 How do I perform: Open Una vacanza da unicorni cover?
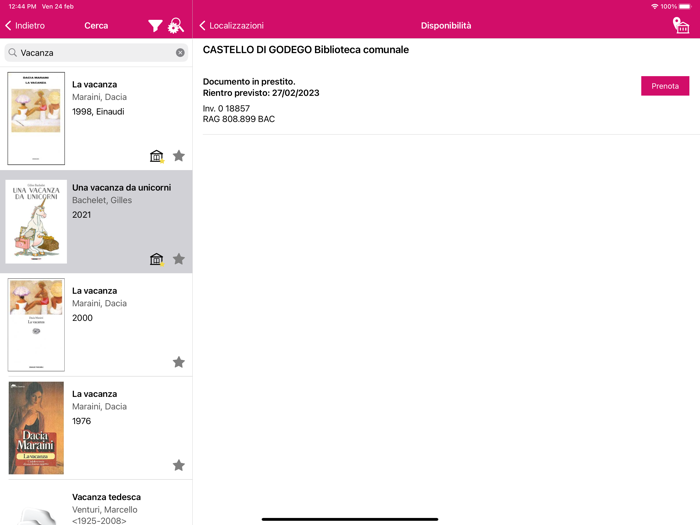coord(36,221)
